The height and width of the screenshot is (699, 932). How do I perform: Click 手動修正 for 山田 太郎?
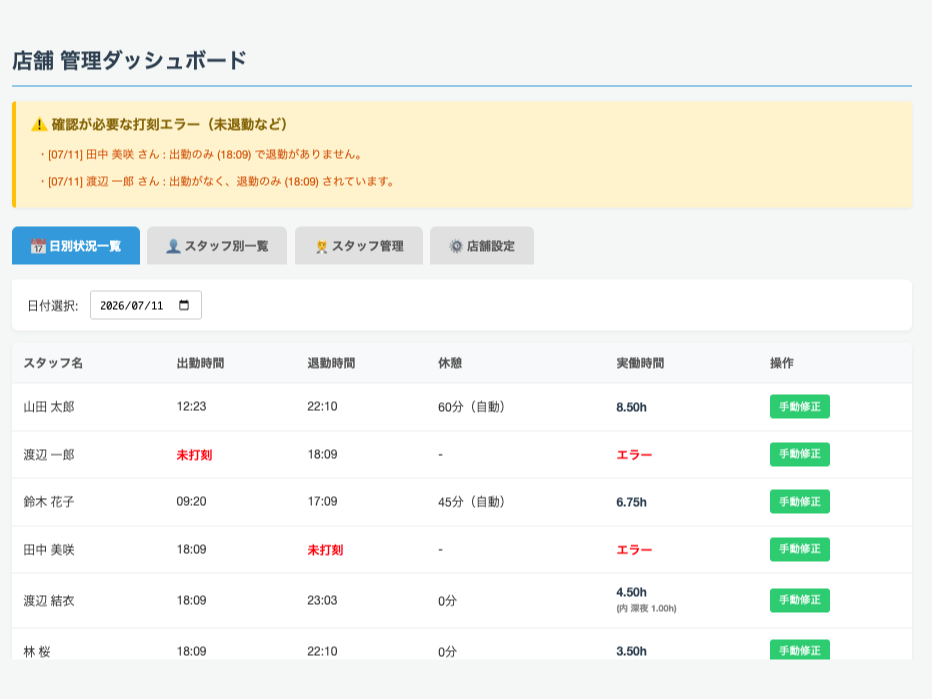pyautogui.click(x=799, y=407)
